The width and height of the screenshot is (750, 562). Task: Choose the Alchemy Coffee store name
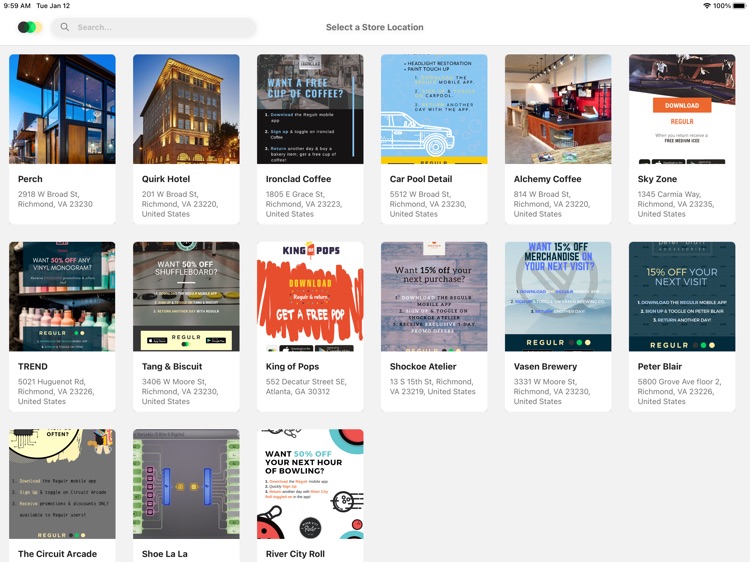pos(547,179)
